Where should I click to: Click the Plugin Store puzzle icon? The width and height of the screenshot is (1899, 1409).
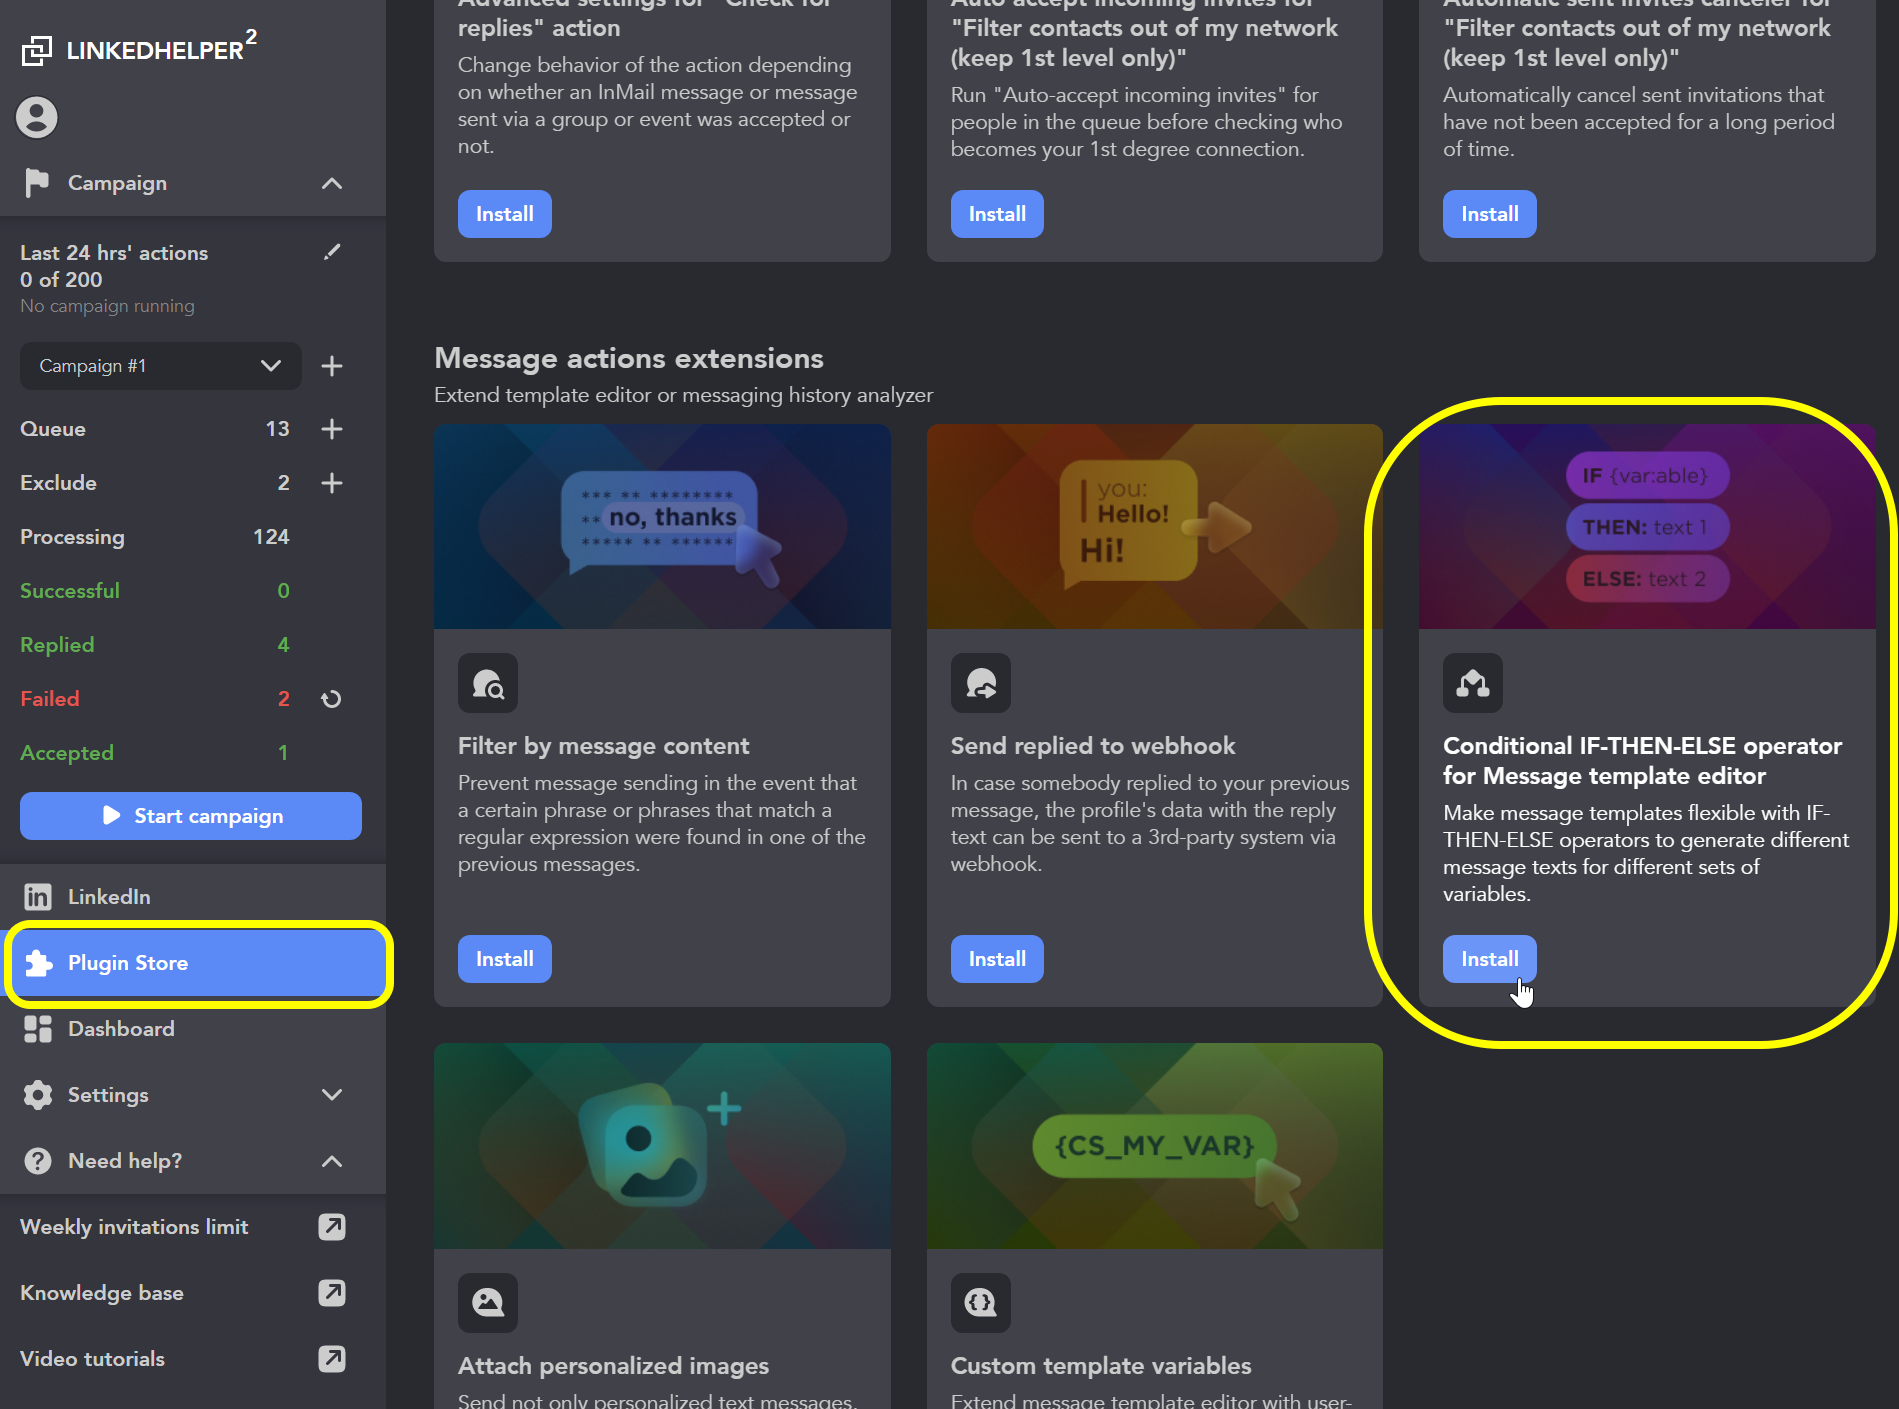38,963
